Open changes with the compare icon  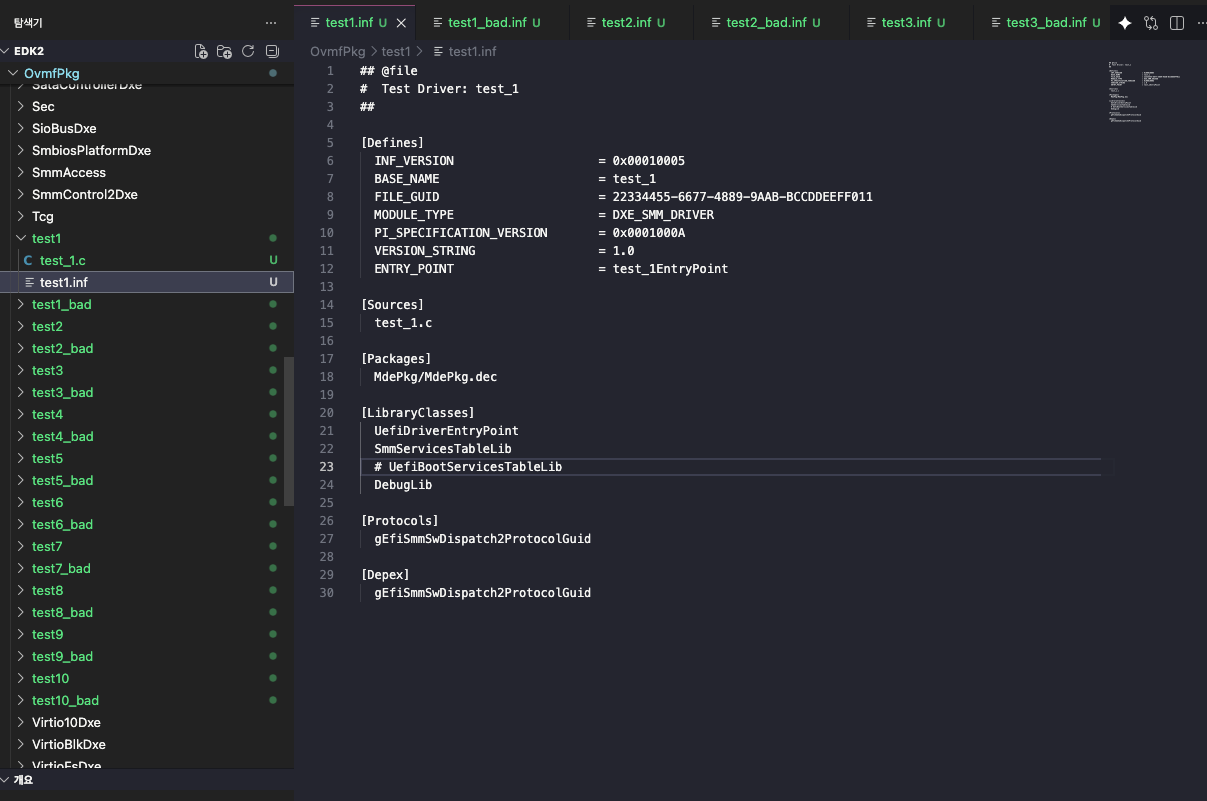[x=1151, y=23]
